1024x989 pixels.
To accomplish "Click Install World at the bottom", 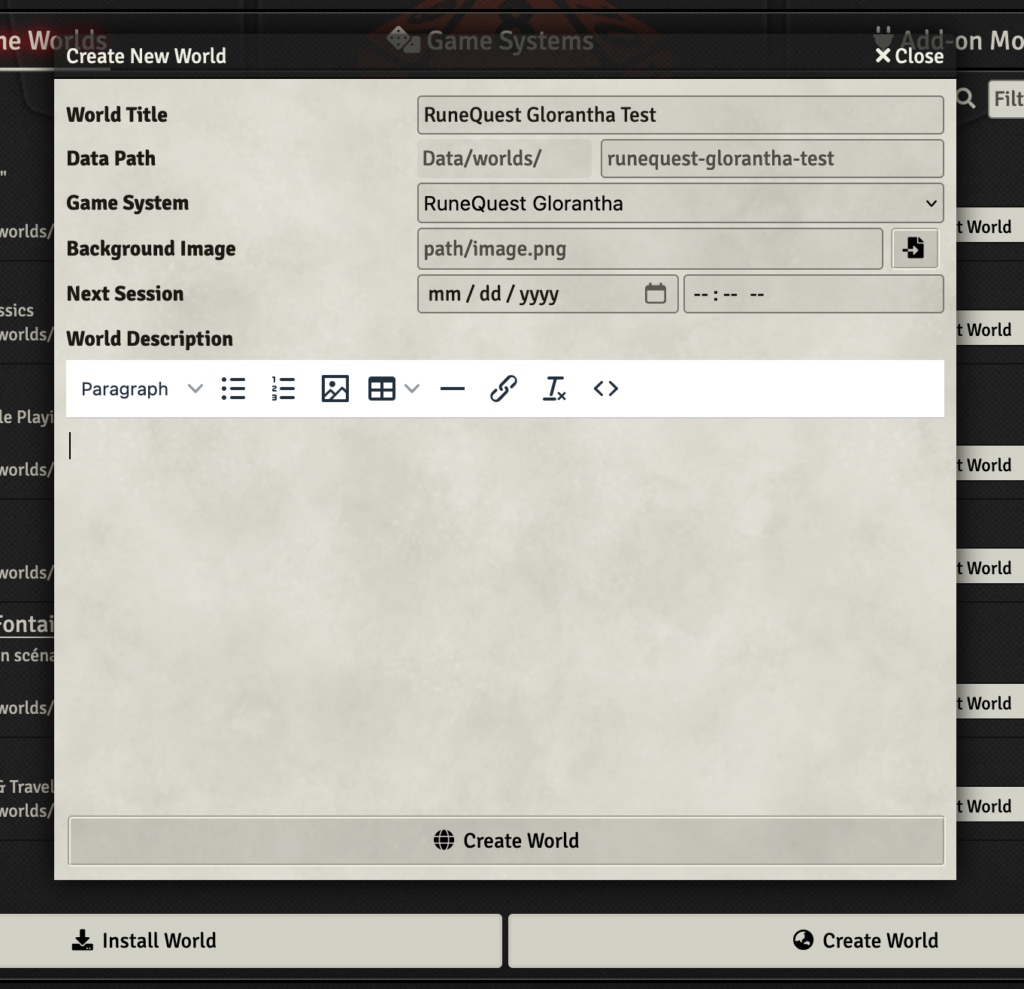I will [x=251, y=941].
